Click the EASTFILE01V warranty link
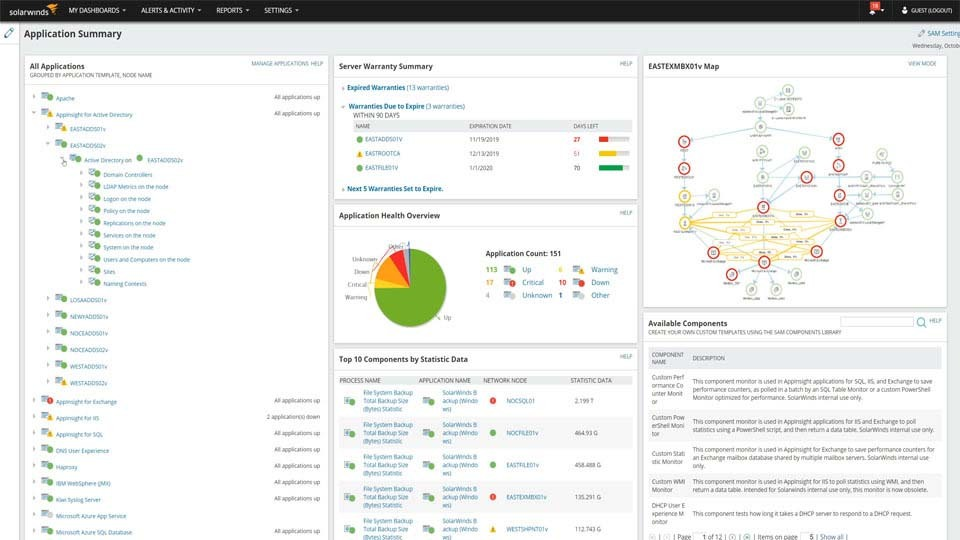 tap(381, 168)
